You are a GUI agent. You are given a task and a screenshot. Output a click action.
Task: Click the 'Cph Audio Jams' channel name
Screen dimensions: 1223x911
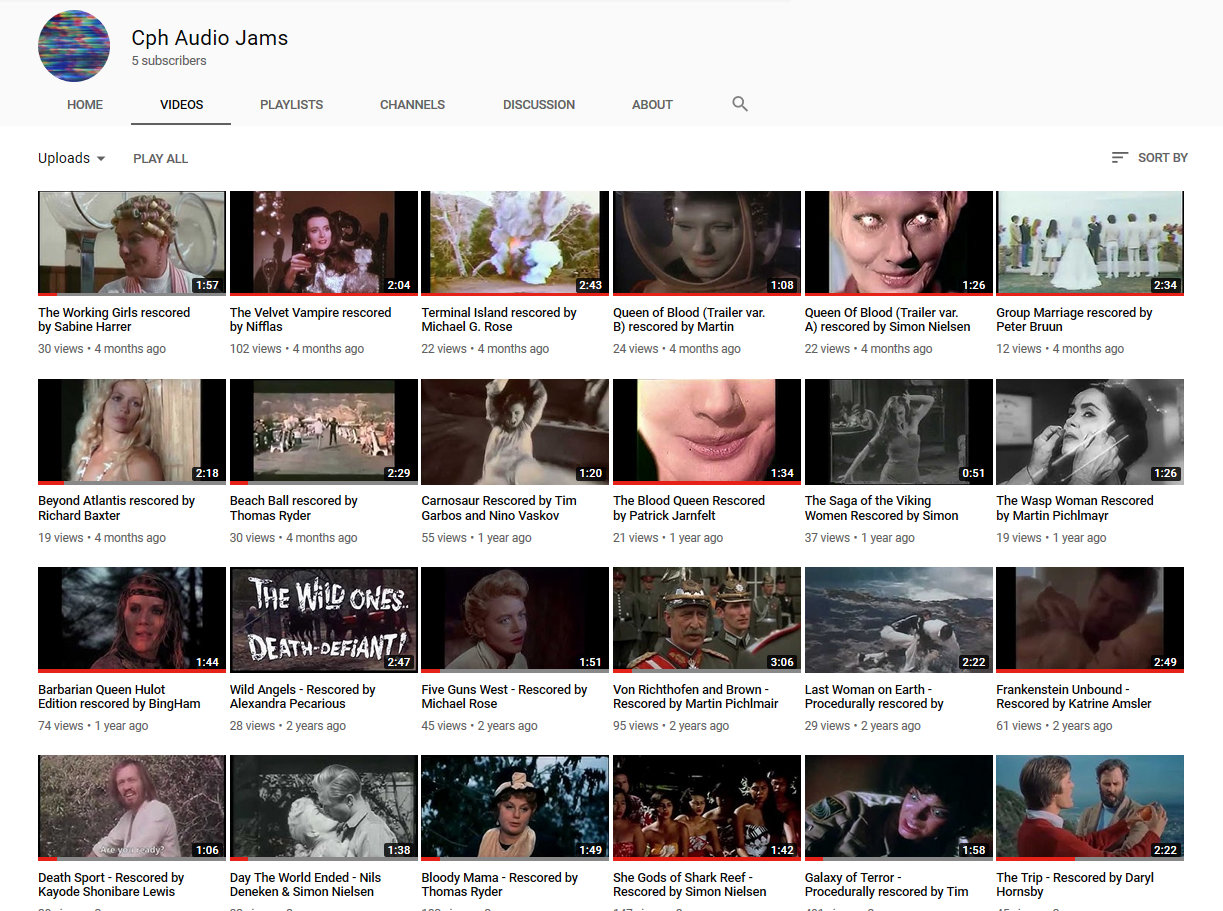click(x=210, y=38)
